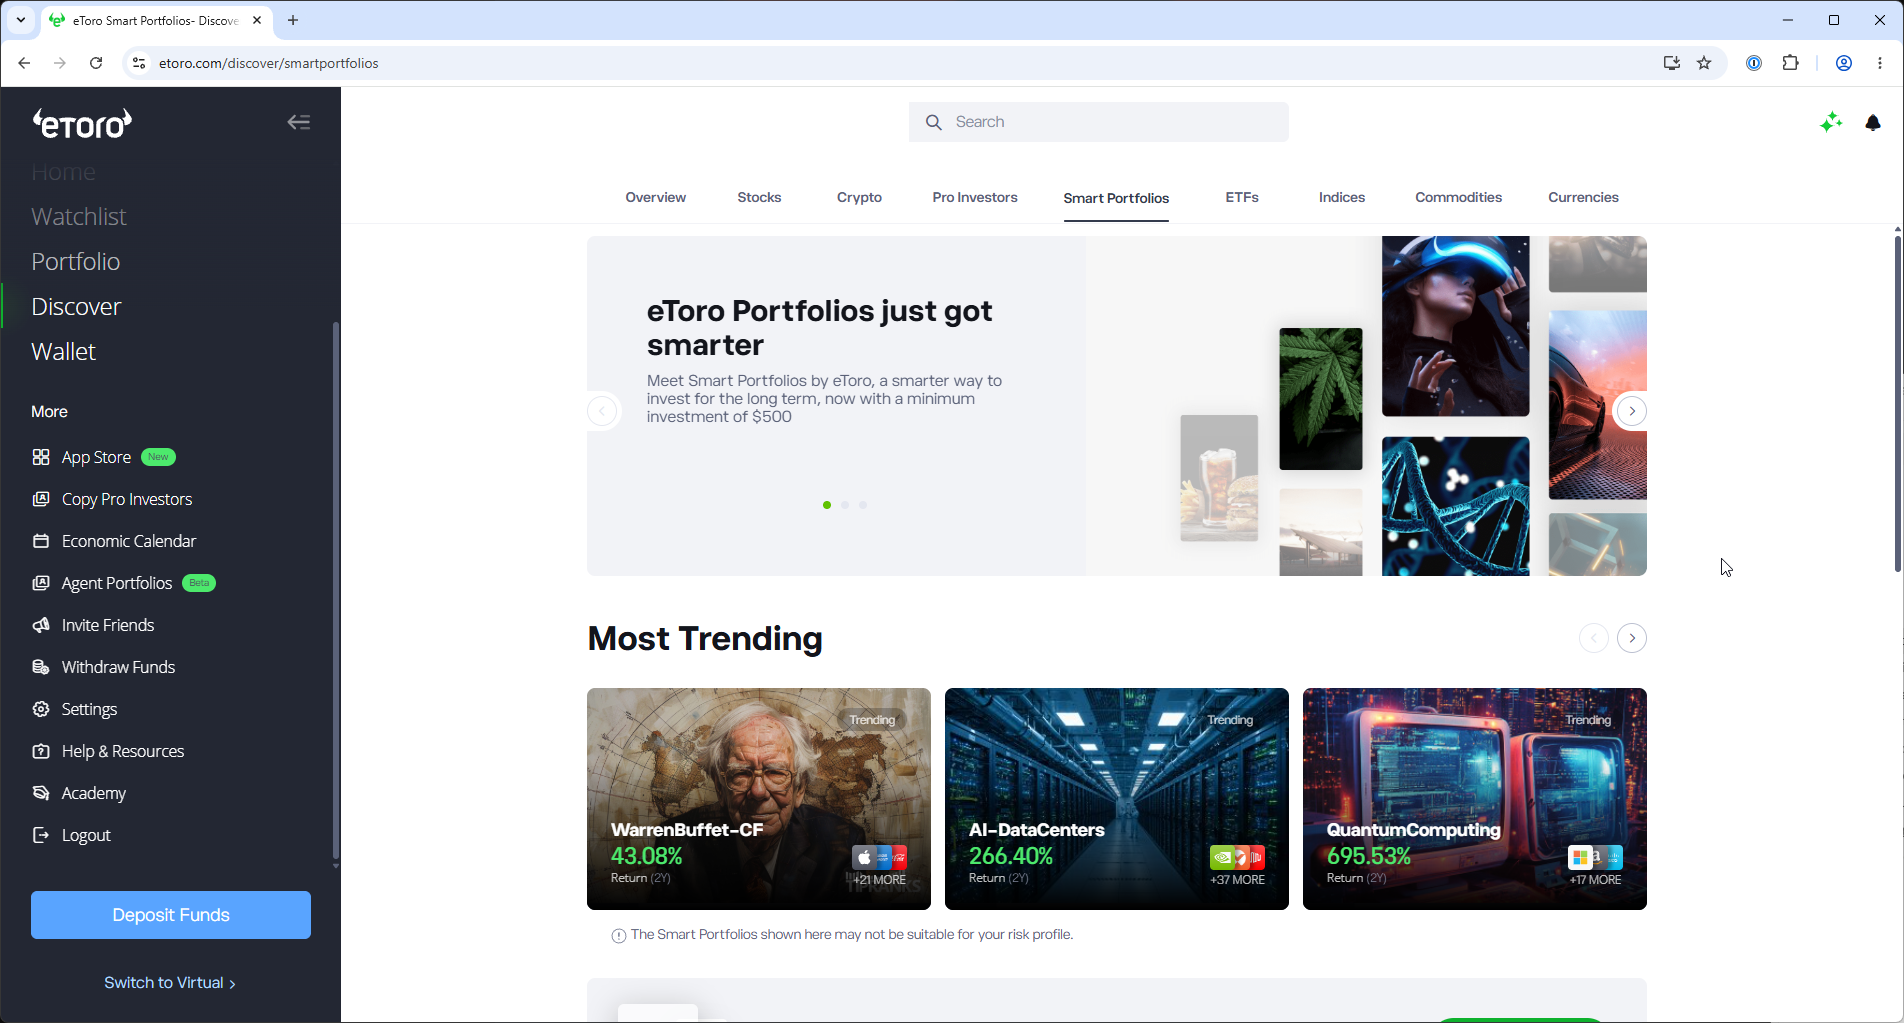Go to previous banner slide arrow
The width and height of the screenshot is (1904, 1023).
[x=602, y=411]
